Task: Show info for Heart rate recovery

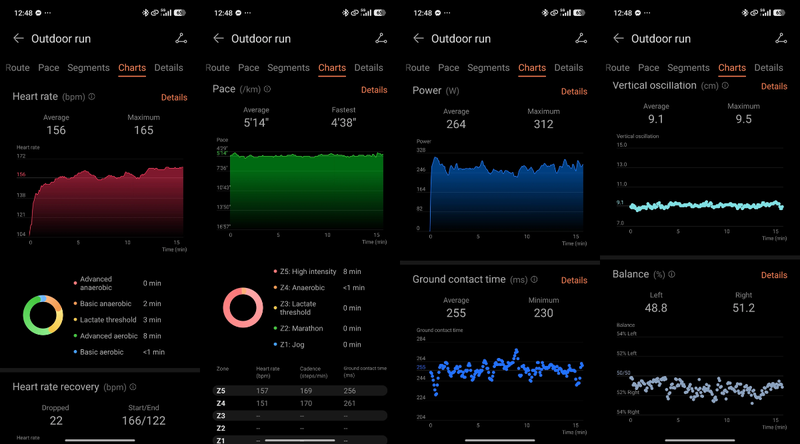Action: [x=133, y=387]
